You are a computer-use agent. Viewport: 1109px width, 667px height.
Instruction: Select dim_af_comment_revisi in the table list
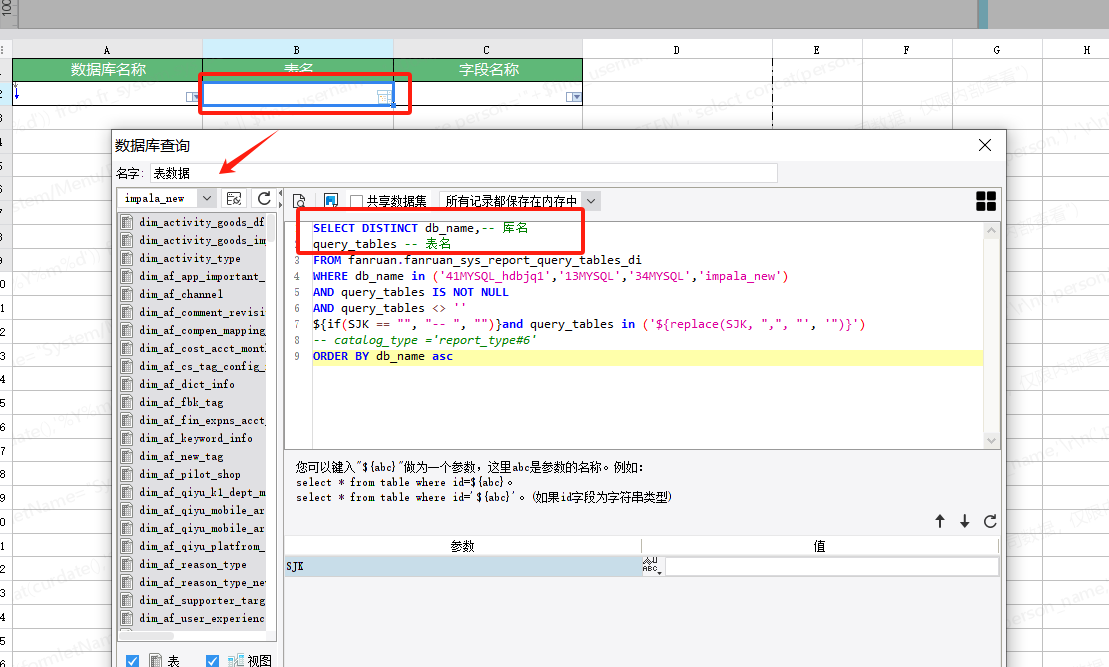point(202,313)
